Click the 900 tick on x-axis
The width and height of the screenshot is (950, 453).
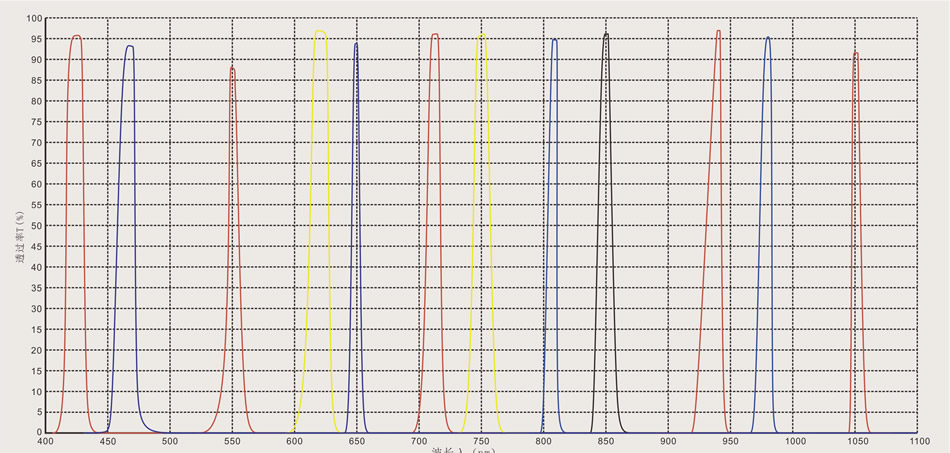669,440
